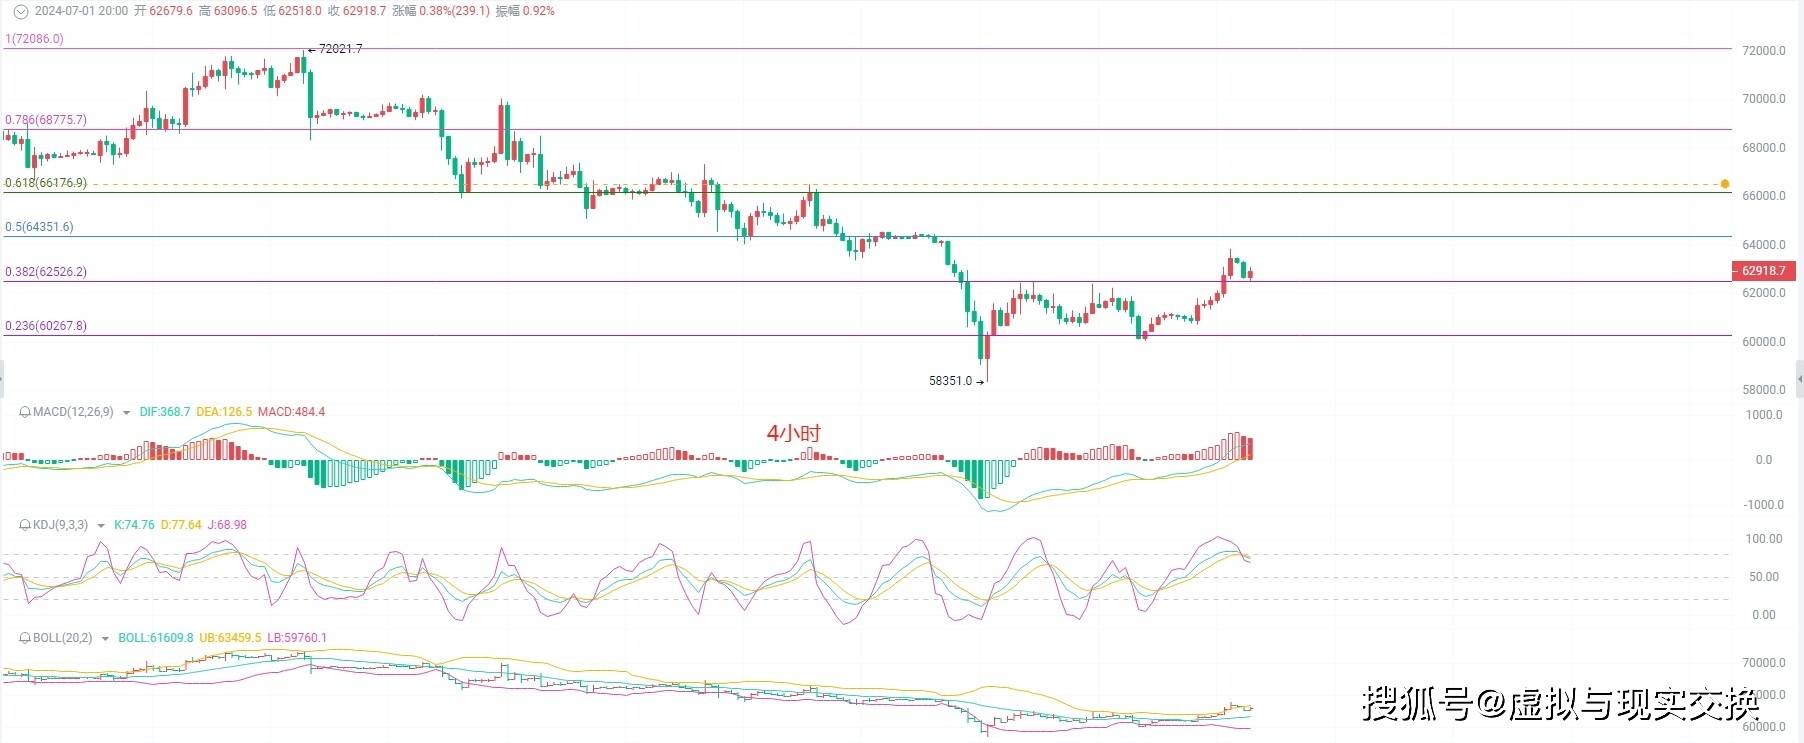1804x743 pixels.
Task: Open the KDJ(9,3,3) settings dropdown arrow
Action: click(101, 526)
